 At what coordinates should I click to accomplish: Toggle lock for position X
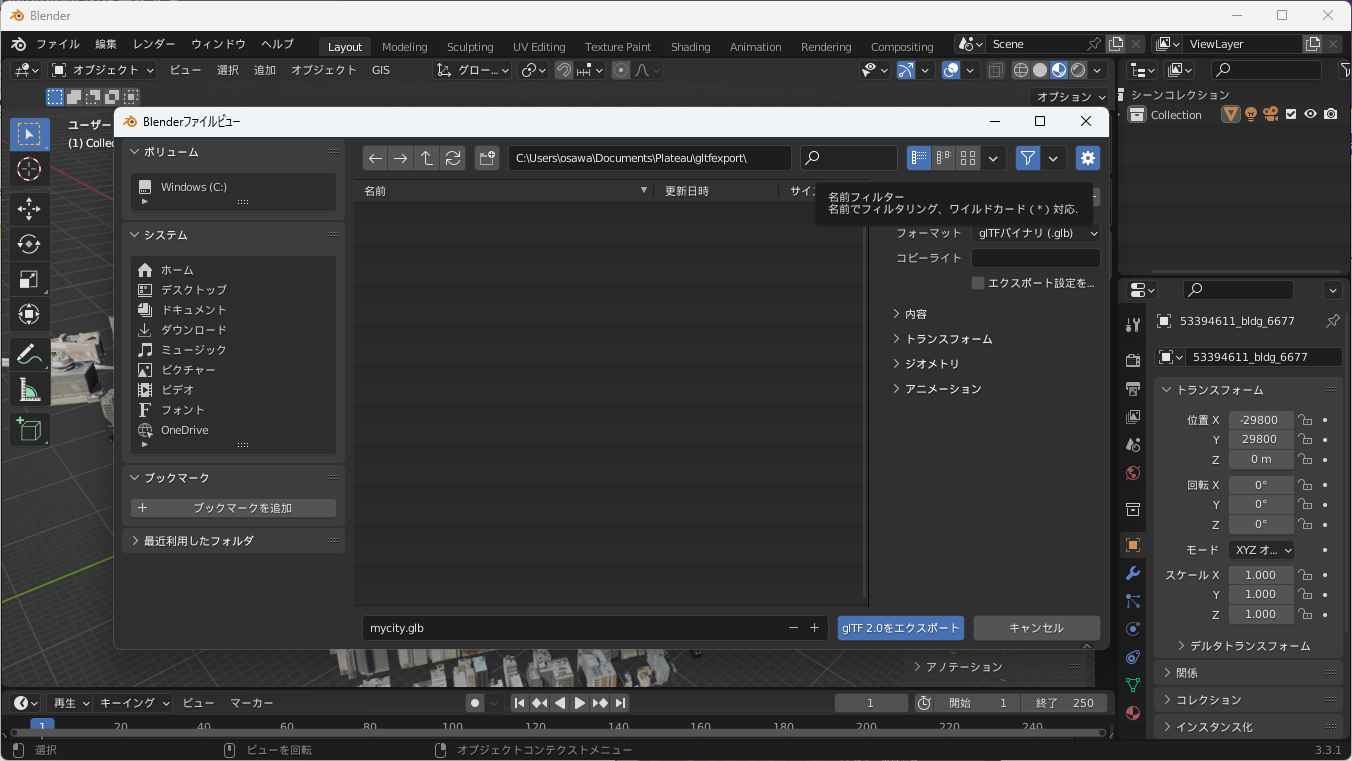[x=1305, y=420]
